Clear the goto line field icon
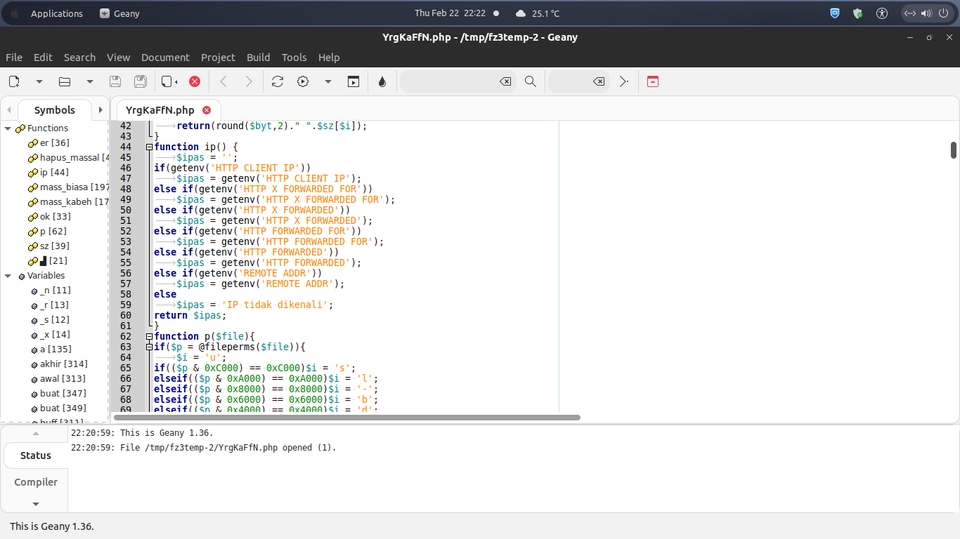Screen dimensions: 960x539 point(599,81)
